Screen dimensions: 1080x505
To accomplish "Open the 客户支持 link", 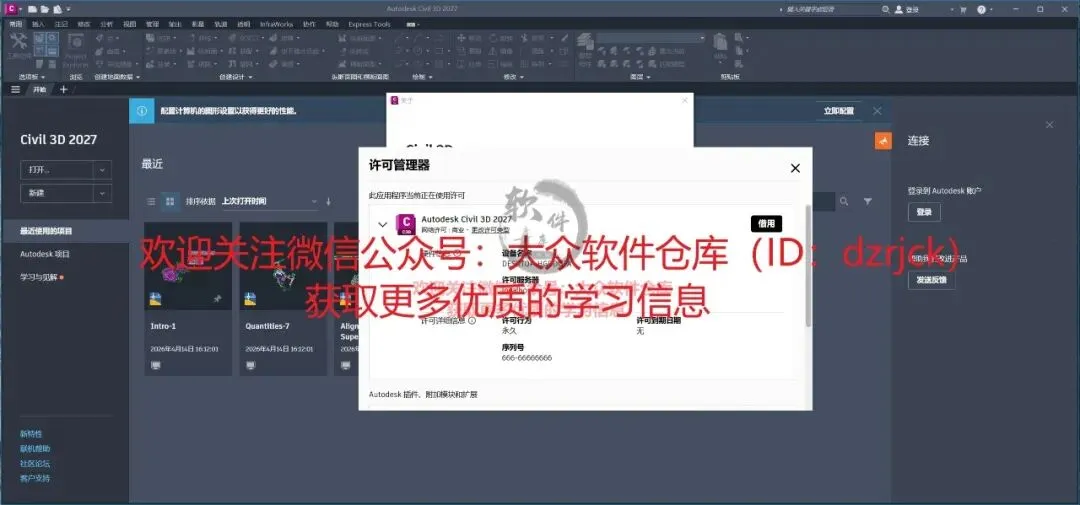I will (x=35, y=478).
